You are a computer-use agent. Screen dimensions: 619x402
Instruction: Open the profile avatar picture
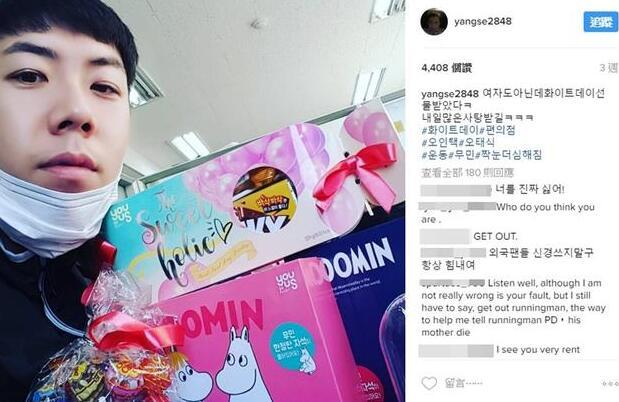click(434, 22)
